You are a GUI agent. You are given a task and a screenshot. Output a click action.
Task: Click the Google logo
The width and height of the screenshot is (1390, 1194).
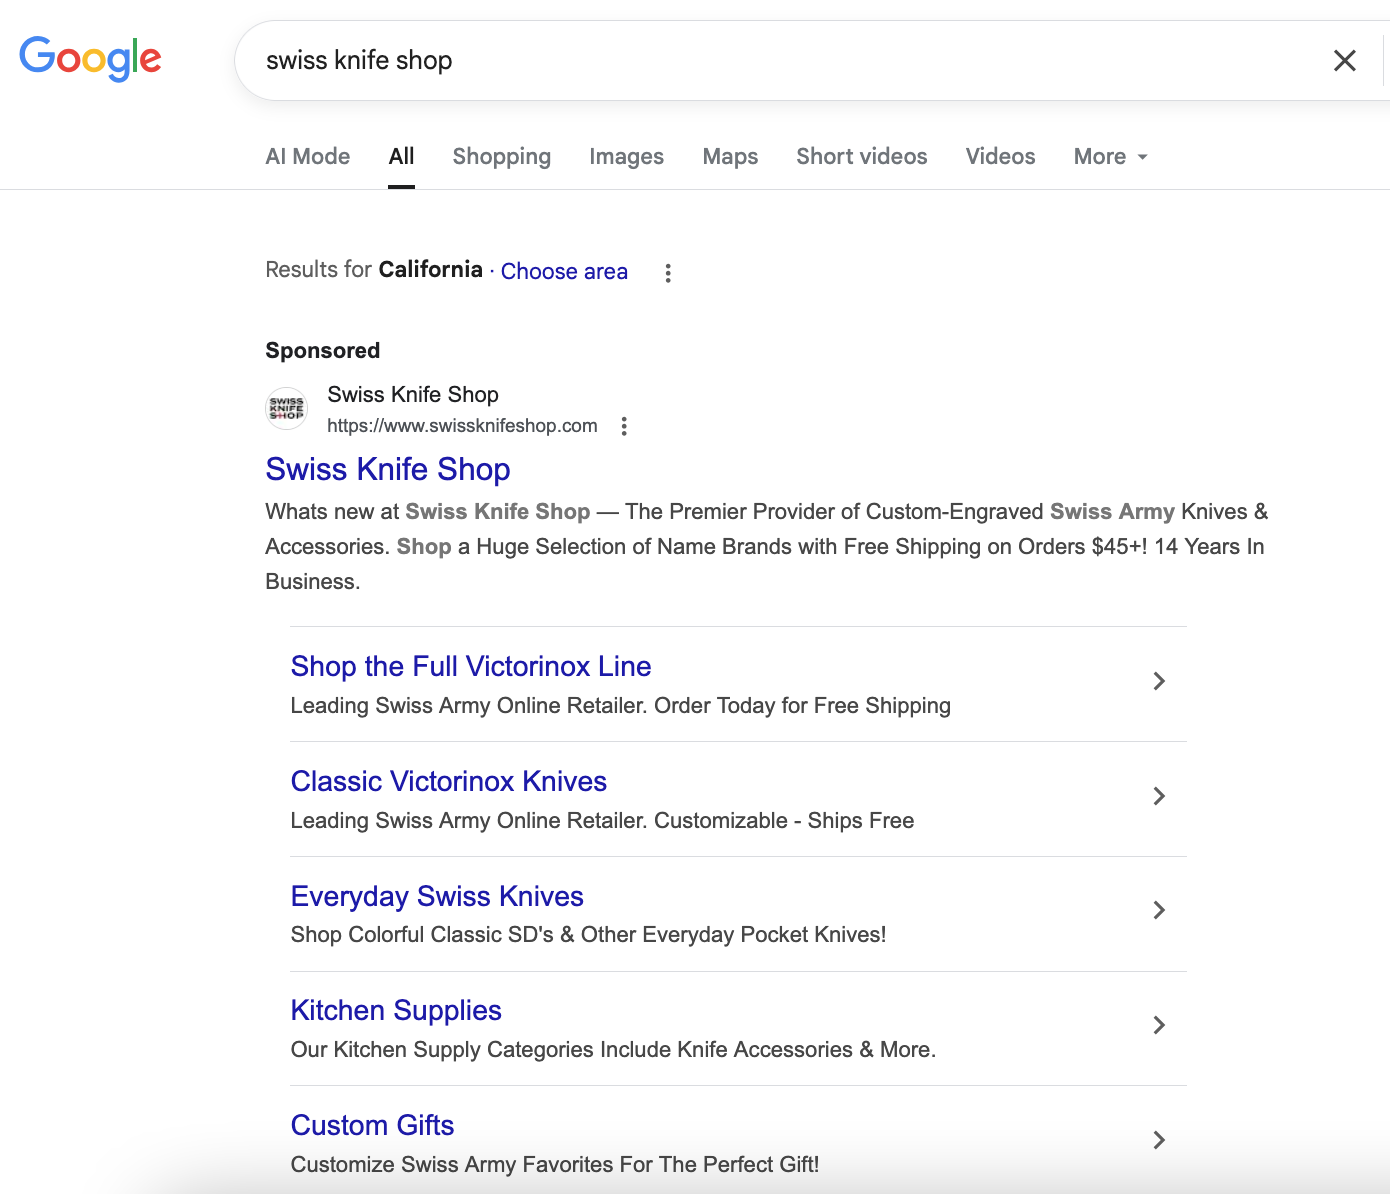pyautogui.click(x=90, y=59)
